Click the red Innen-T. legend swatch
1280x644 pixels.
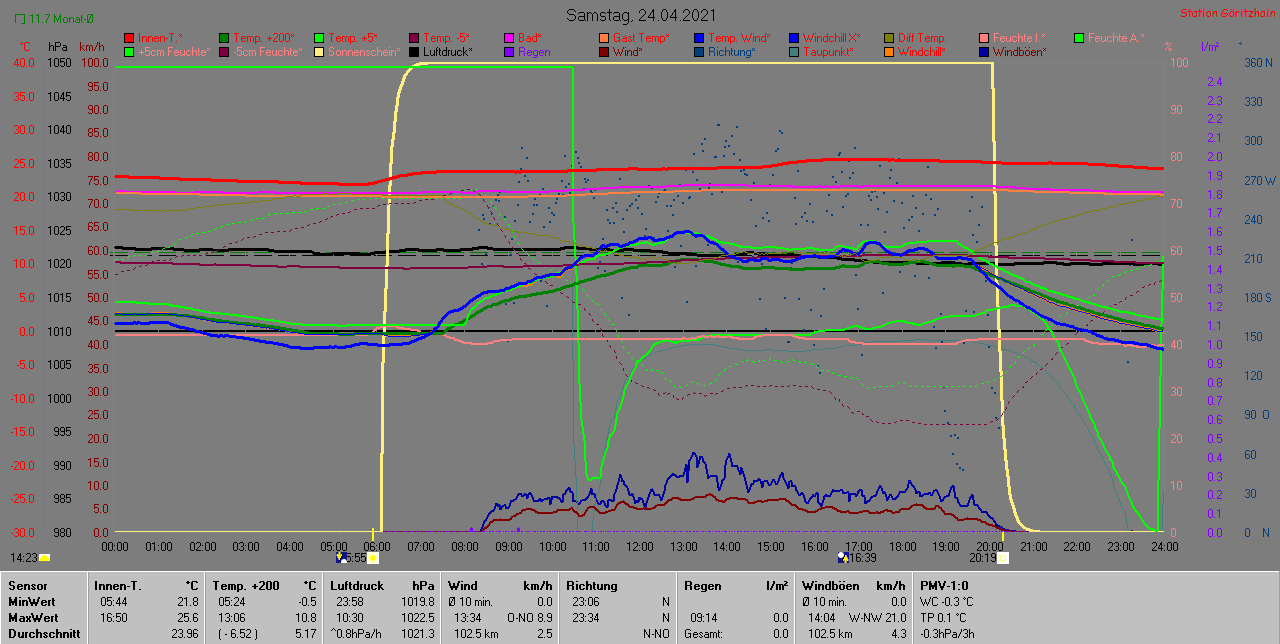(x=129, y=38)
